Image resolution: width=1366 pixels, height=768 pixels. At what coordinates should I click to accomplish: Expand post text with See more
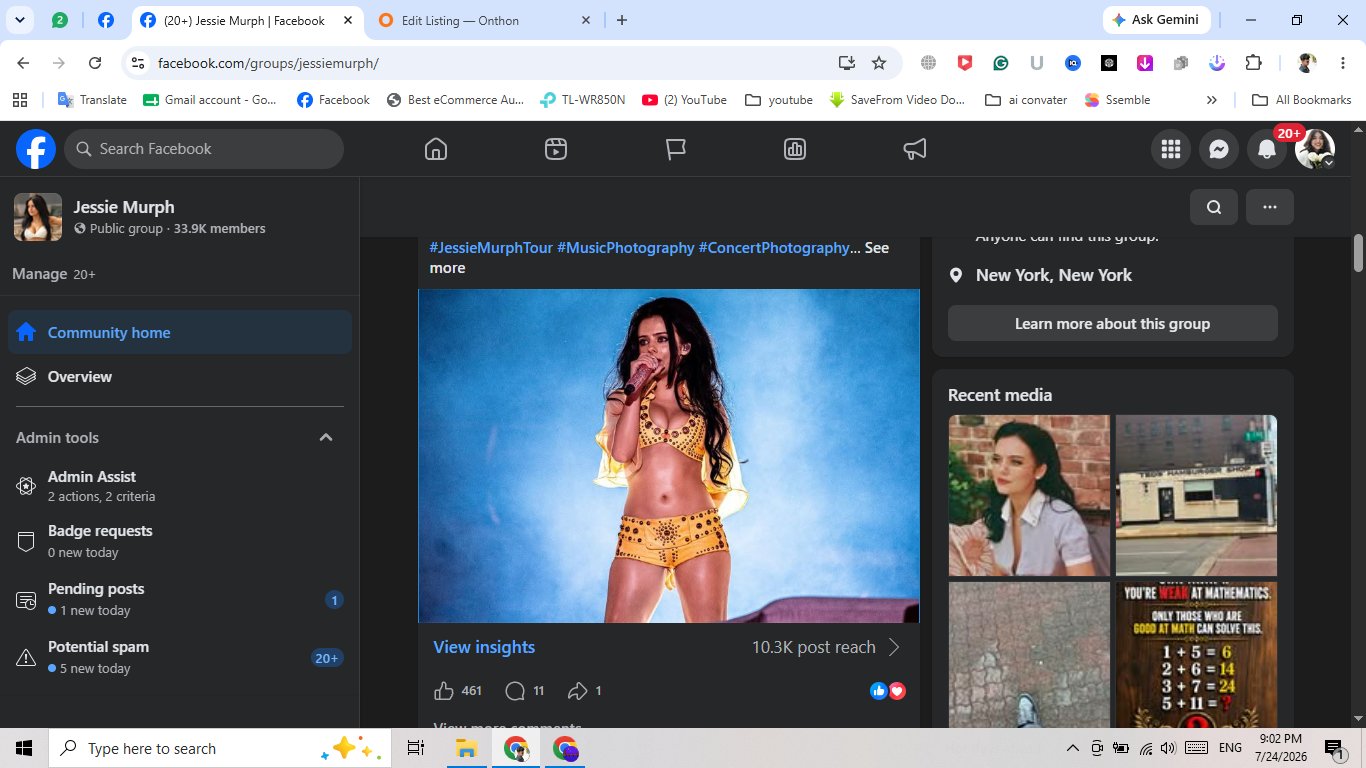pos(660,257)
